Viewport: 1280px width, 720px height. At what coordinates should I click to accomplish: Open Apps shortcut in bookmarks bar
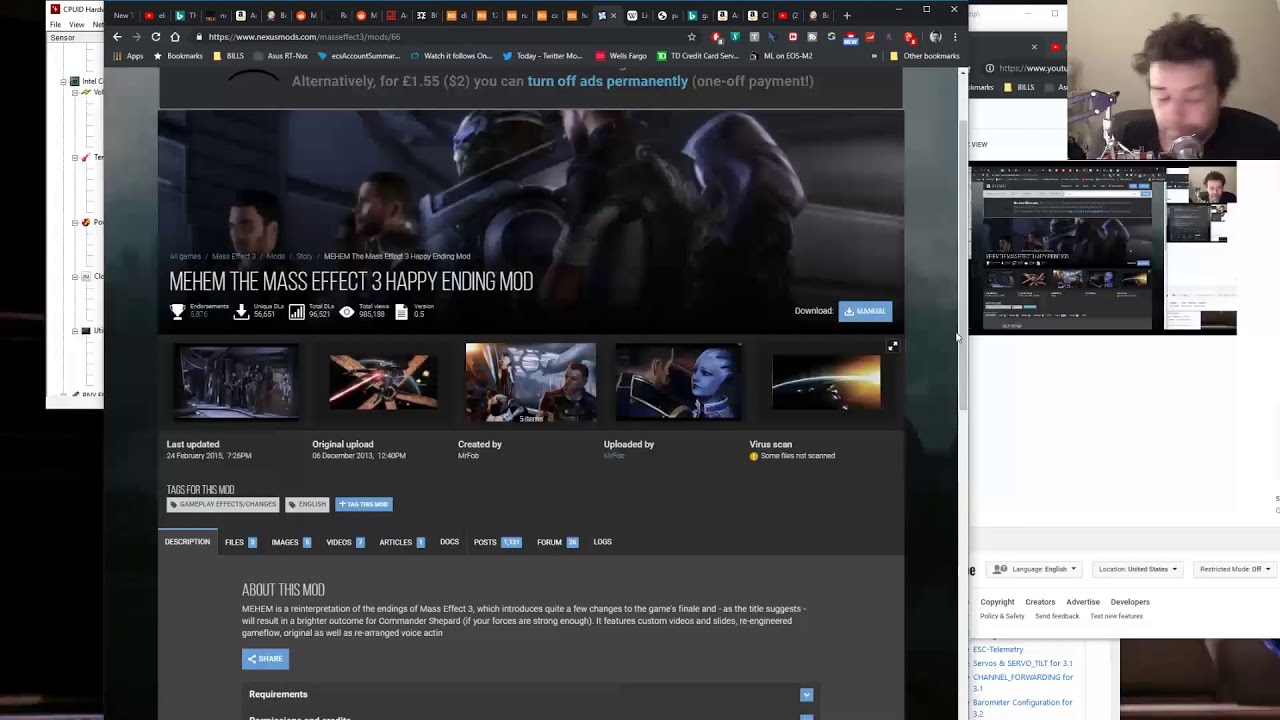pos(129,56)
